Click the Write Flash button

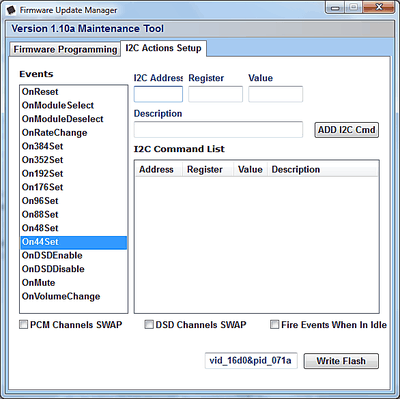coord(341,361)
